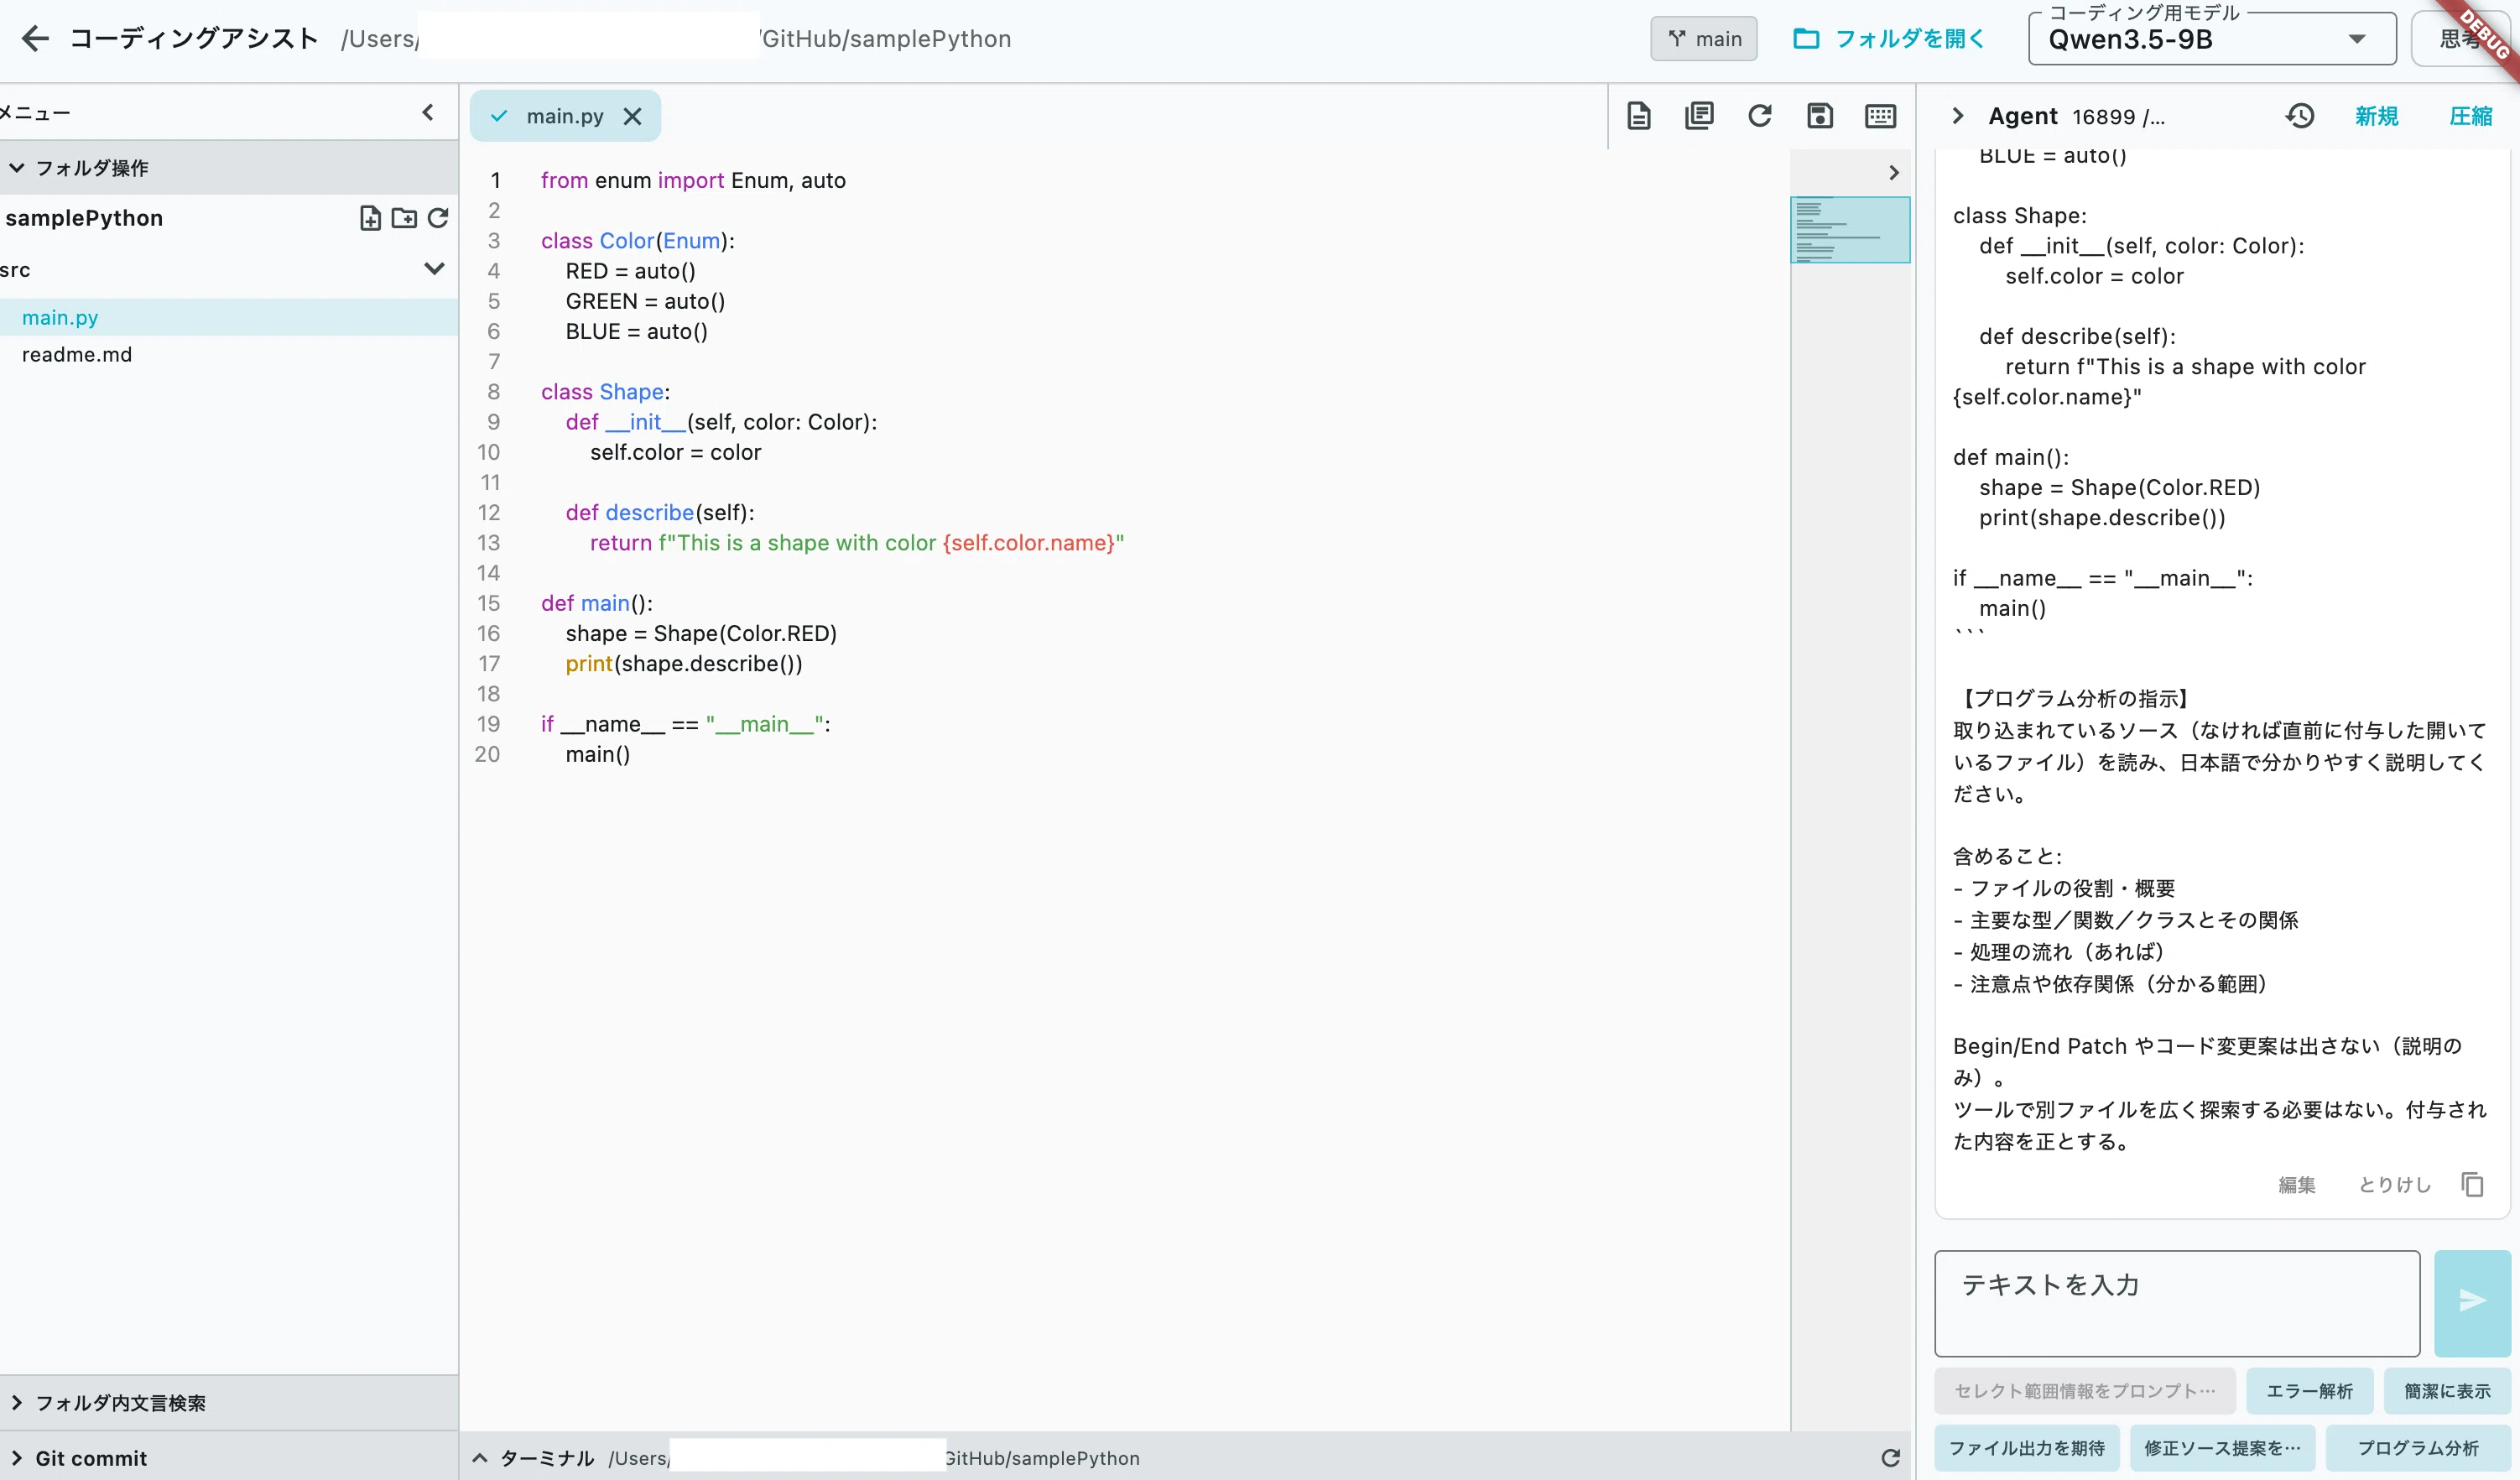Click the エラー解析 quick button
Image resolution: width=2520 pixels, height=1480 pixels.
click(x=2309, y=1391)
